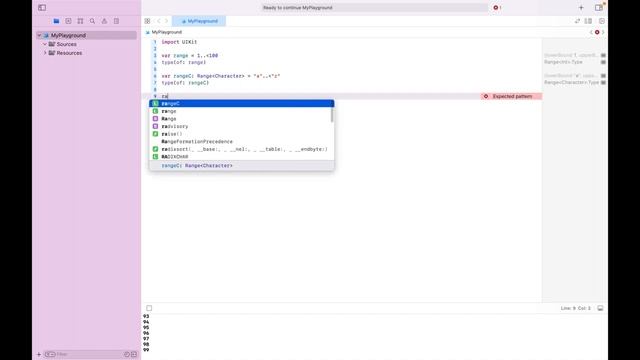Image resolution: width=640 pixels, height=360 pixels.
Task: Click the Range<Character>.Type result text
Action: [x=571, y=82]
